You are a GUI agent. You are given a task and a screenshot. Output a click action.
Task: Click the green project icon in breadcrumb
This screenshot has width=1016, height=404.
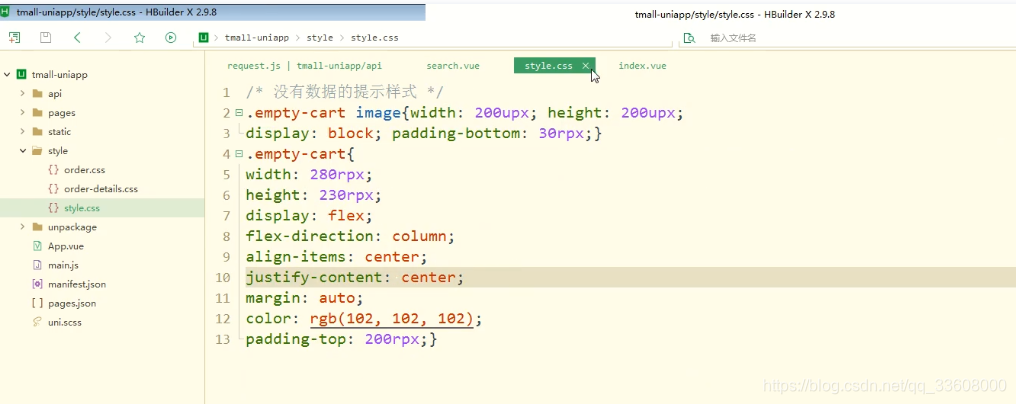[x=204, y=38]
